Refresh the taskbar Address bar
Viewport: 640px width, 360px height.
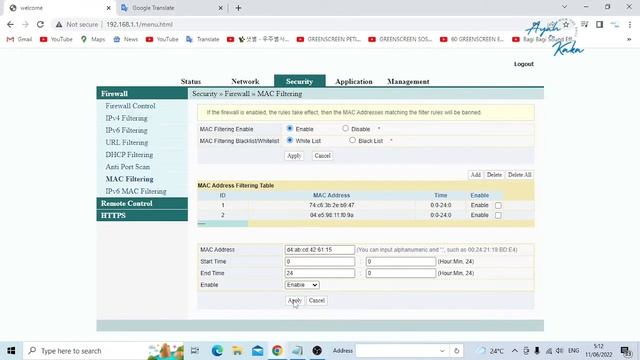coord(456,351)
